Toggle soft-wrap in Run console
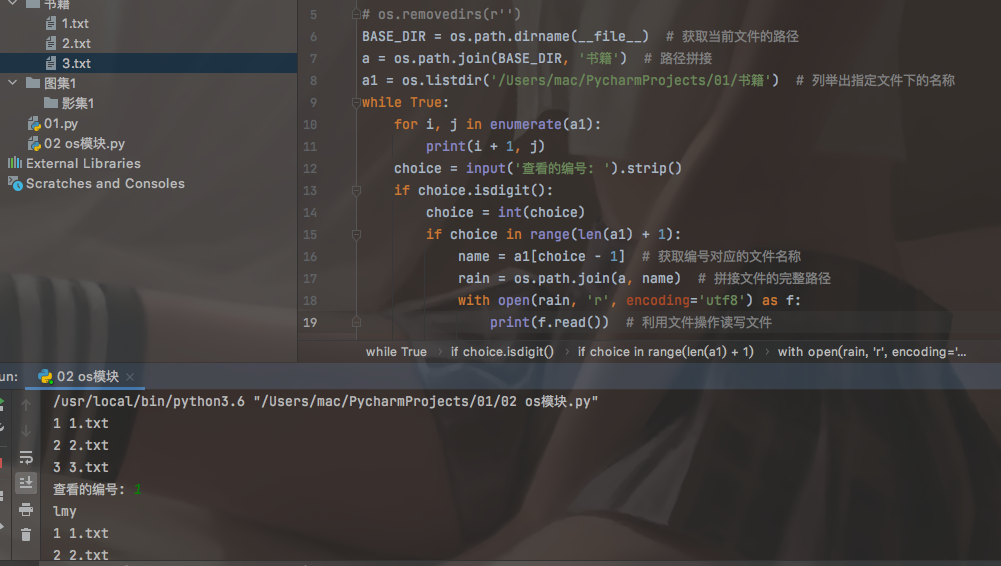The height and width of the screenshot is (566, 1001). 26,457
